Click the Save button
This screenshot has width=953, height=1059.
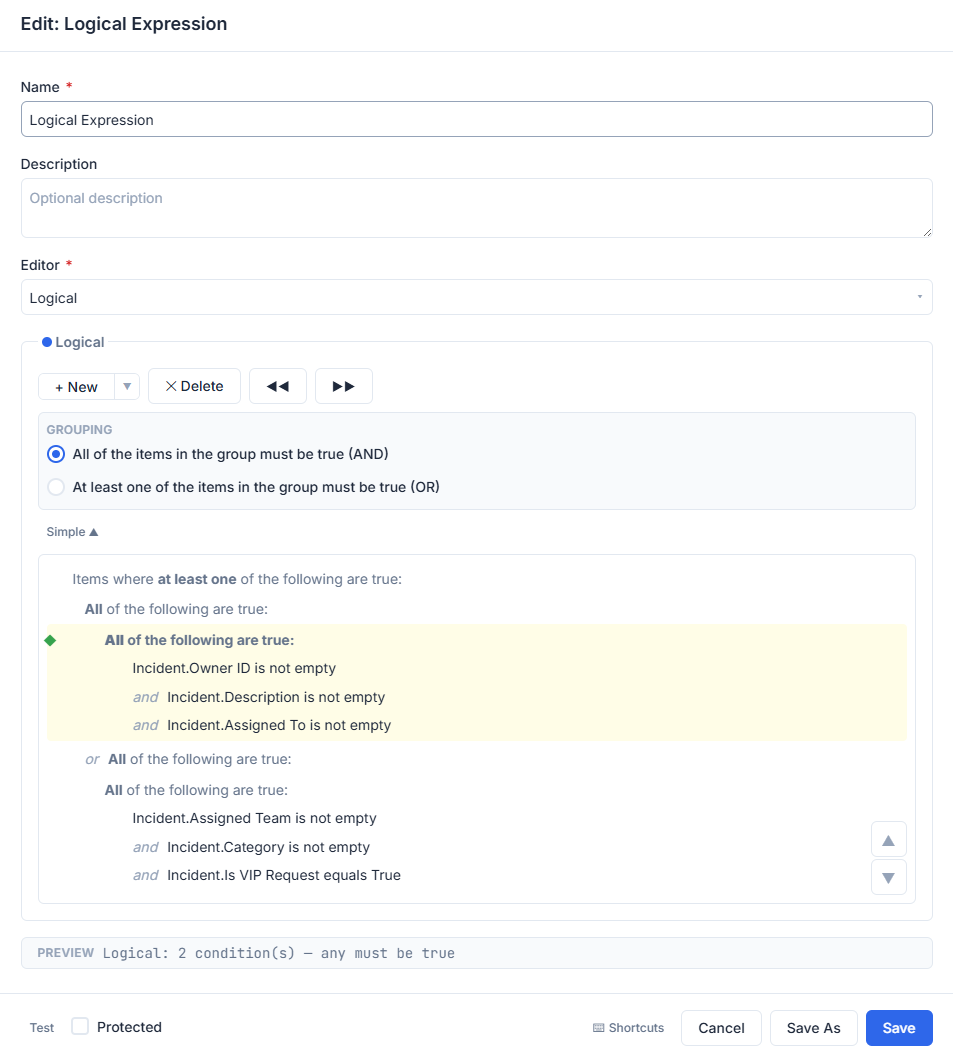pyautogui.click(x=899, y=1028)
